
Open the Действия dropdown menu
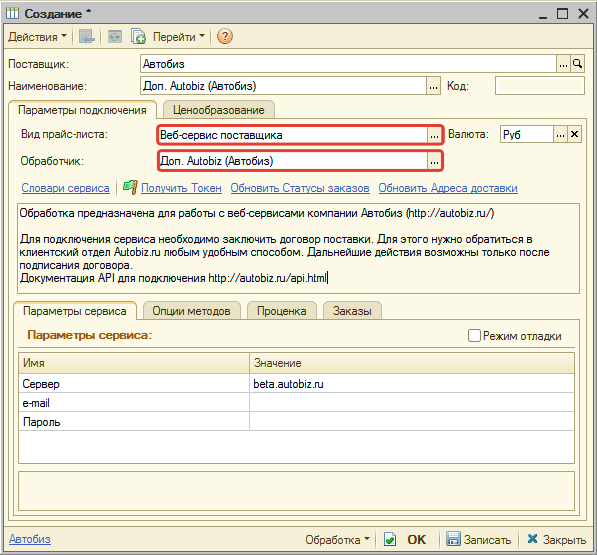pos(37,37)
